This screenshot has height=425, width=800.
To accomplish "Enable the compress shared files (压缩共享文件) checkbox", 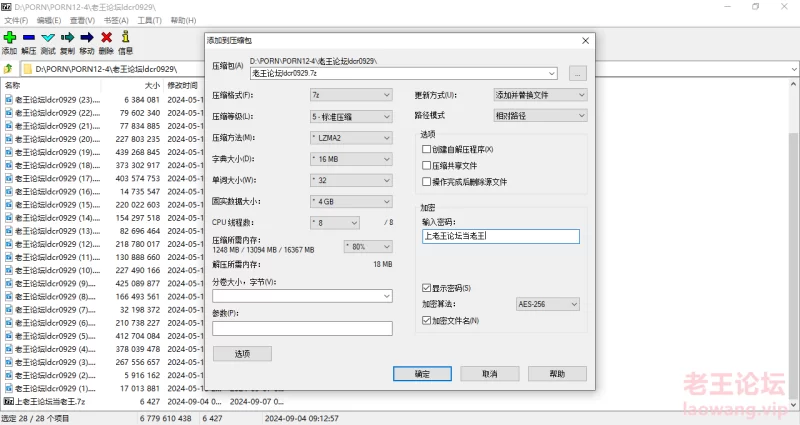I will [427, 165].
